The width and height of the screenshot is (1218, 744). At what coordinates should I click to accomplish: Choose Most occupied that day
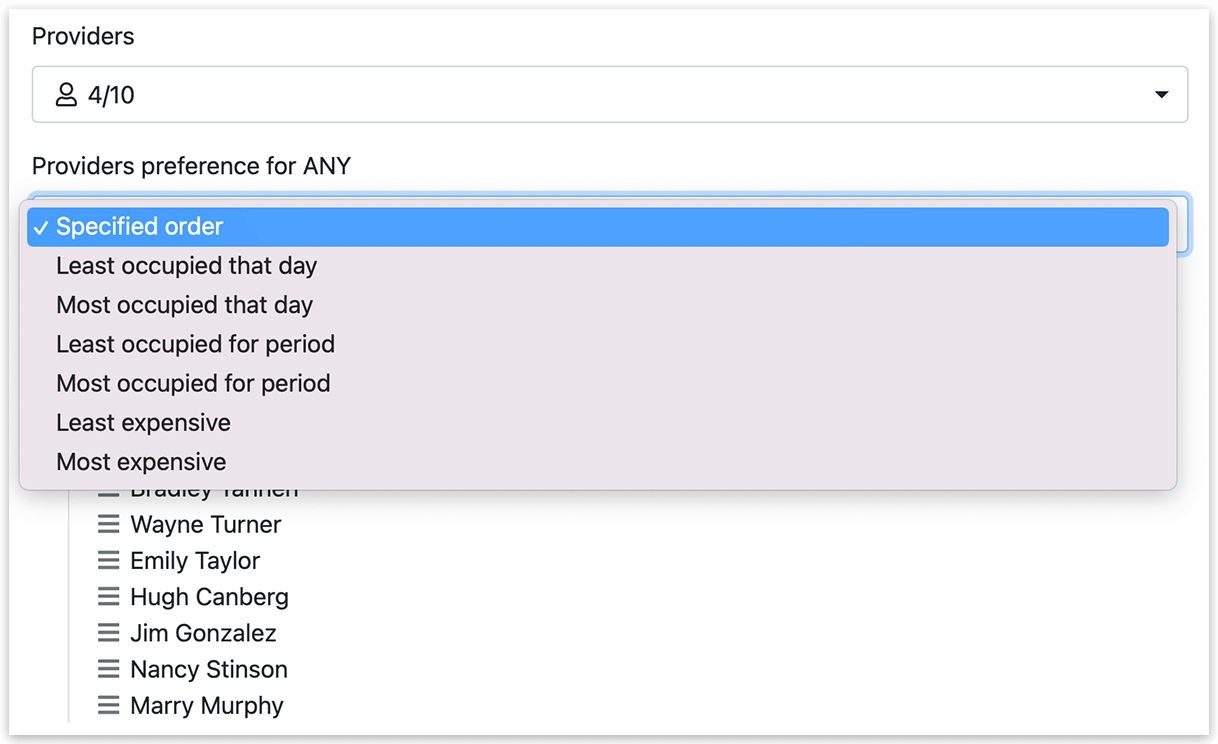click(x=598, y=305)
